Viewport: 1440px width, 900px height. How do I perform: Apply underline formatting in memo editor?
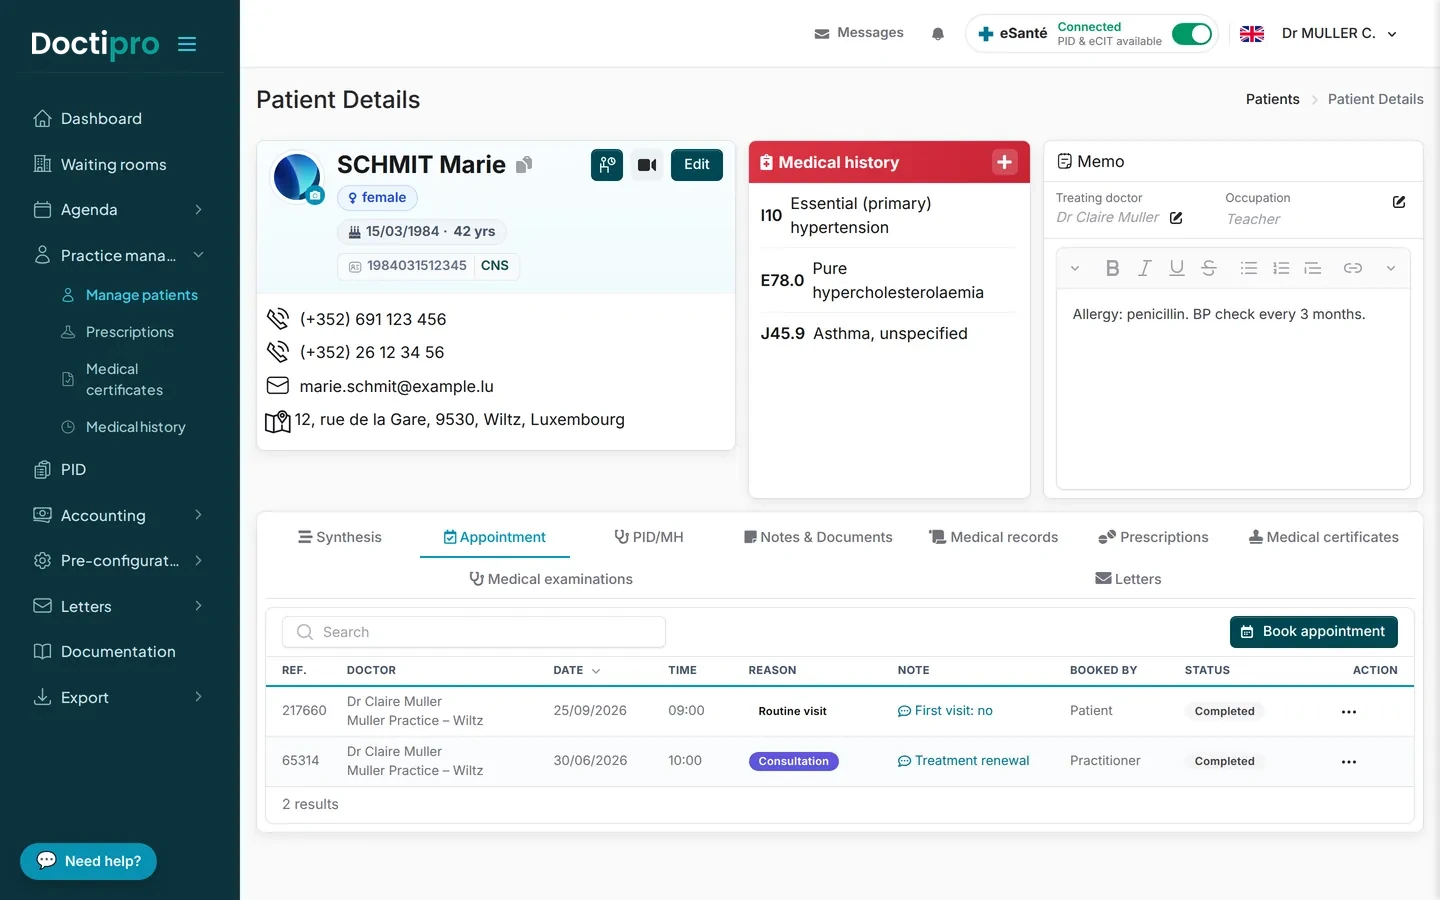pyautogui.click(x=1177, y=268)
